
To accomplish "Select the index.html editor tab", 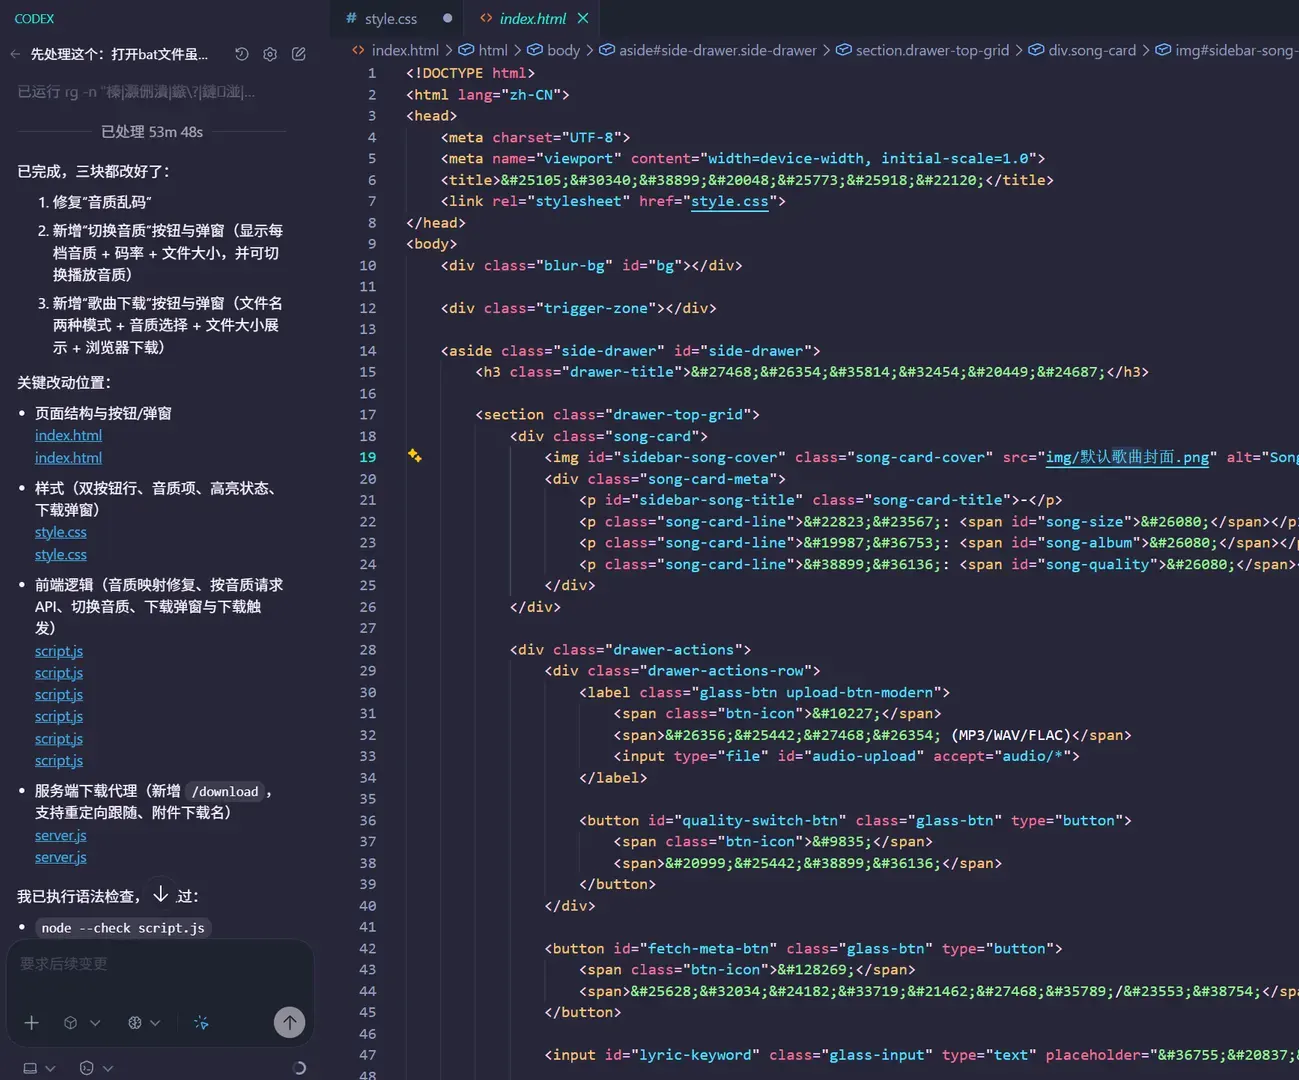I will [532, 18].
